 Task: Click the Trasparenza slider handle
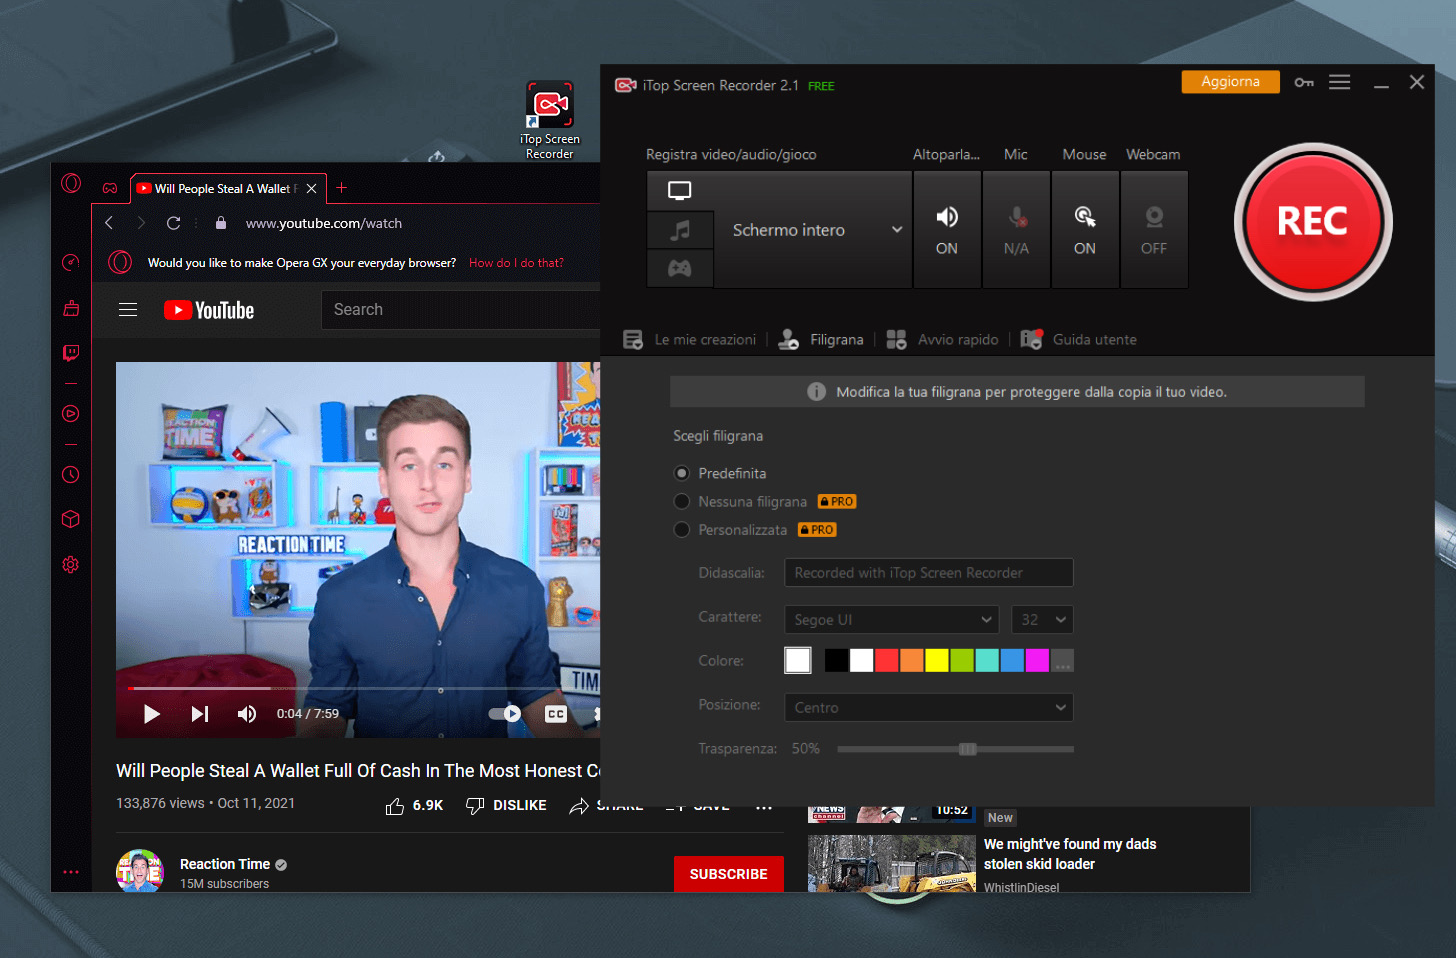point(967,749)
